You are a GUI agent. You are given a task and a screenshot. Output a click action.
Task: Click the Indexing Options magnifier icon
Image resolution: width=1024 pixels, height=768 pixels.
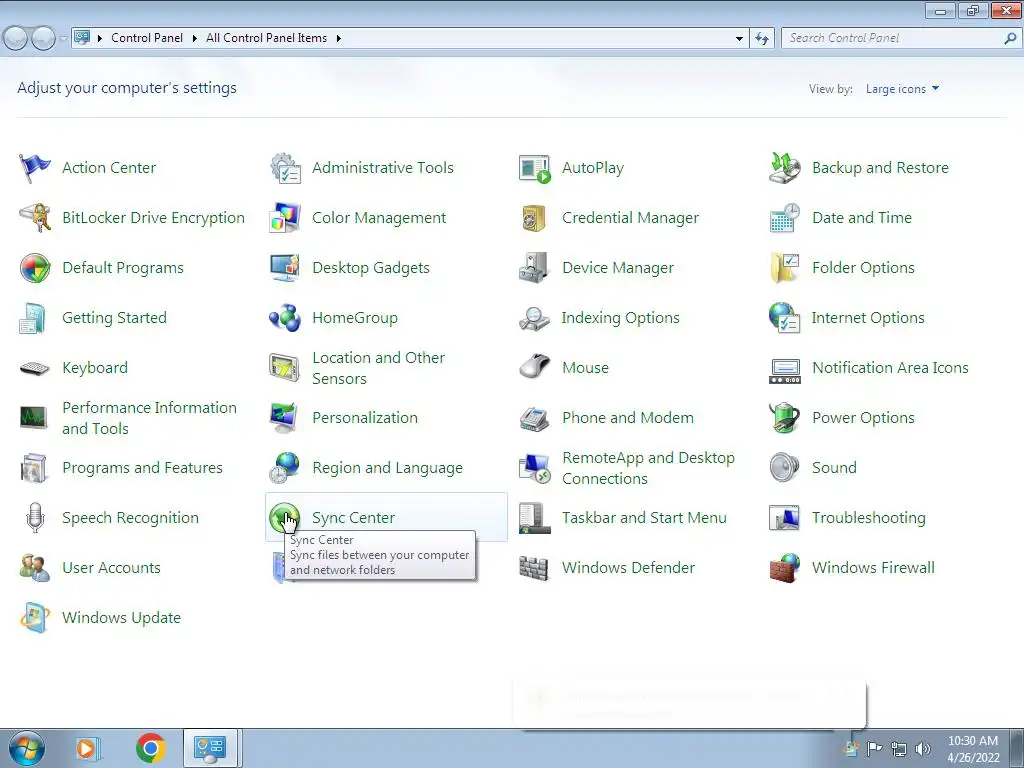coord(535,318)
